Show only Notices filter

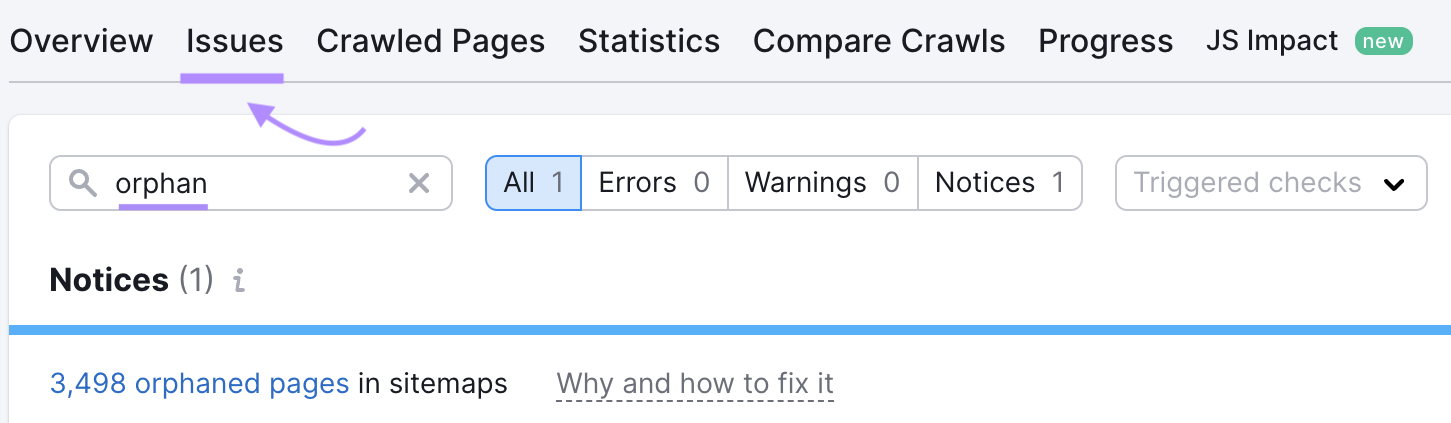click(x=999, y=183)
